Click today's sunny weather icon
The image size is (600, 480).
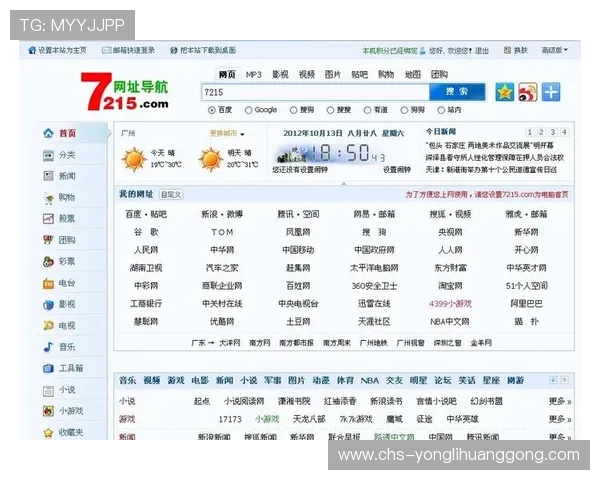[x=134, y=159]
